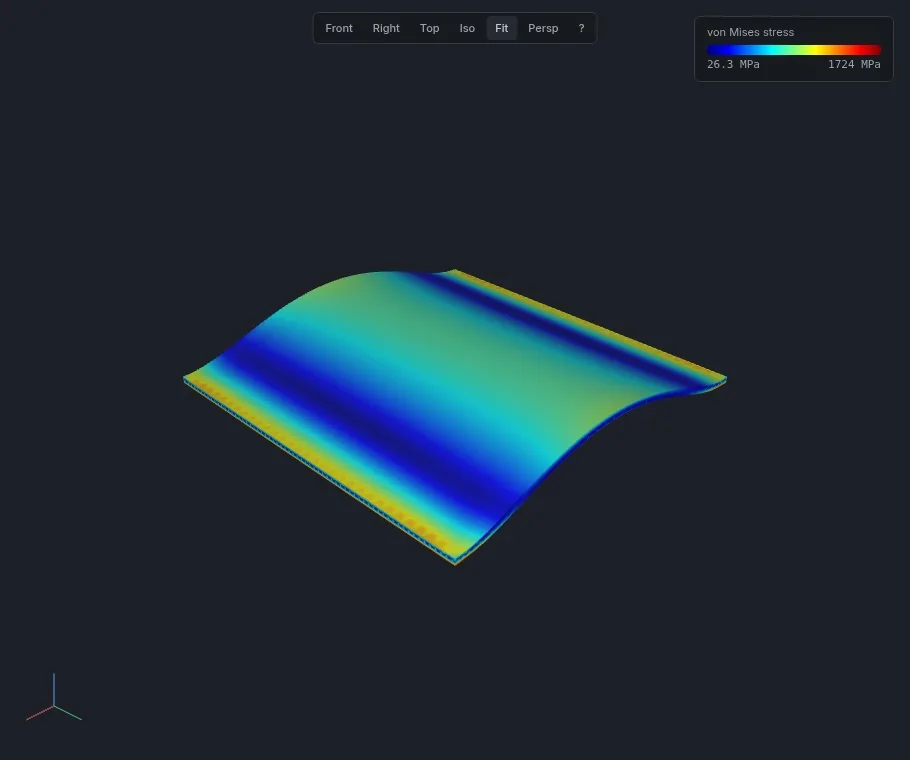Switch to the Front view
Screen dimensions: 910x760
coord(338,28)
